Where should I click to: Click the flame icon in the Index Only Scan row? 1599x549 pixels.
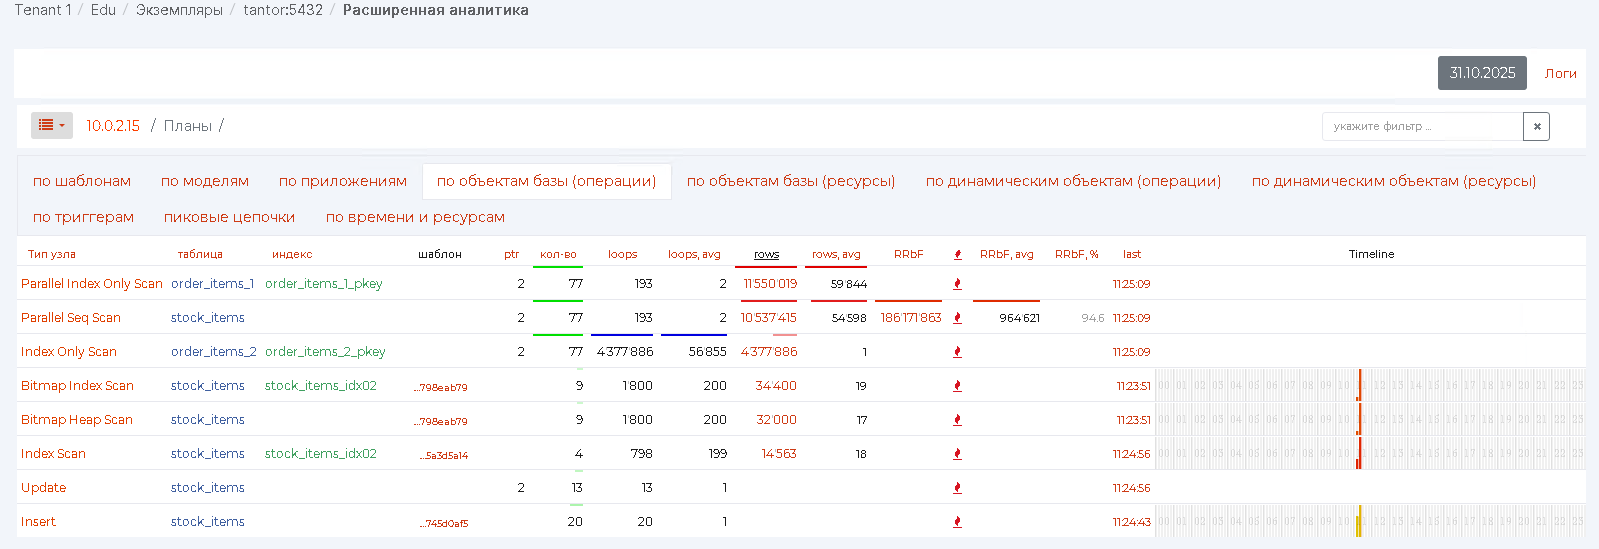[x=957, y=352]
